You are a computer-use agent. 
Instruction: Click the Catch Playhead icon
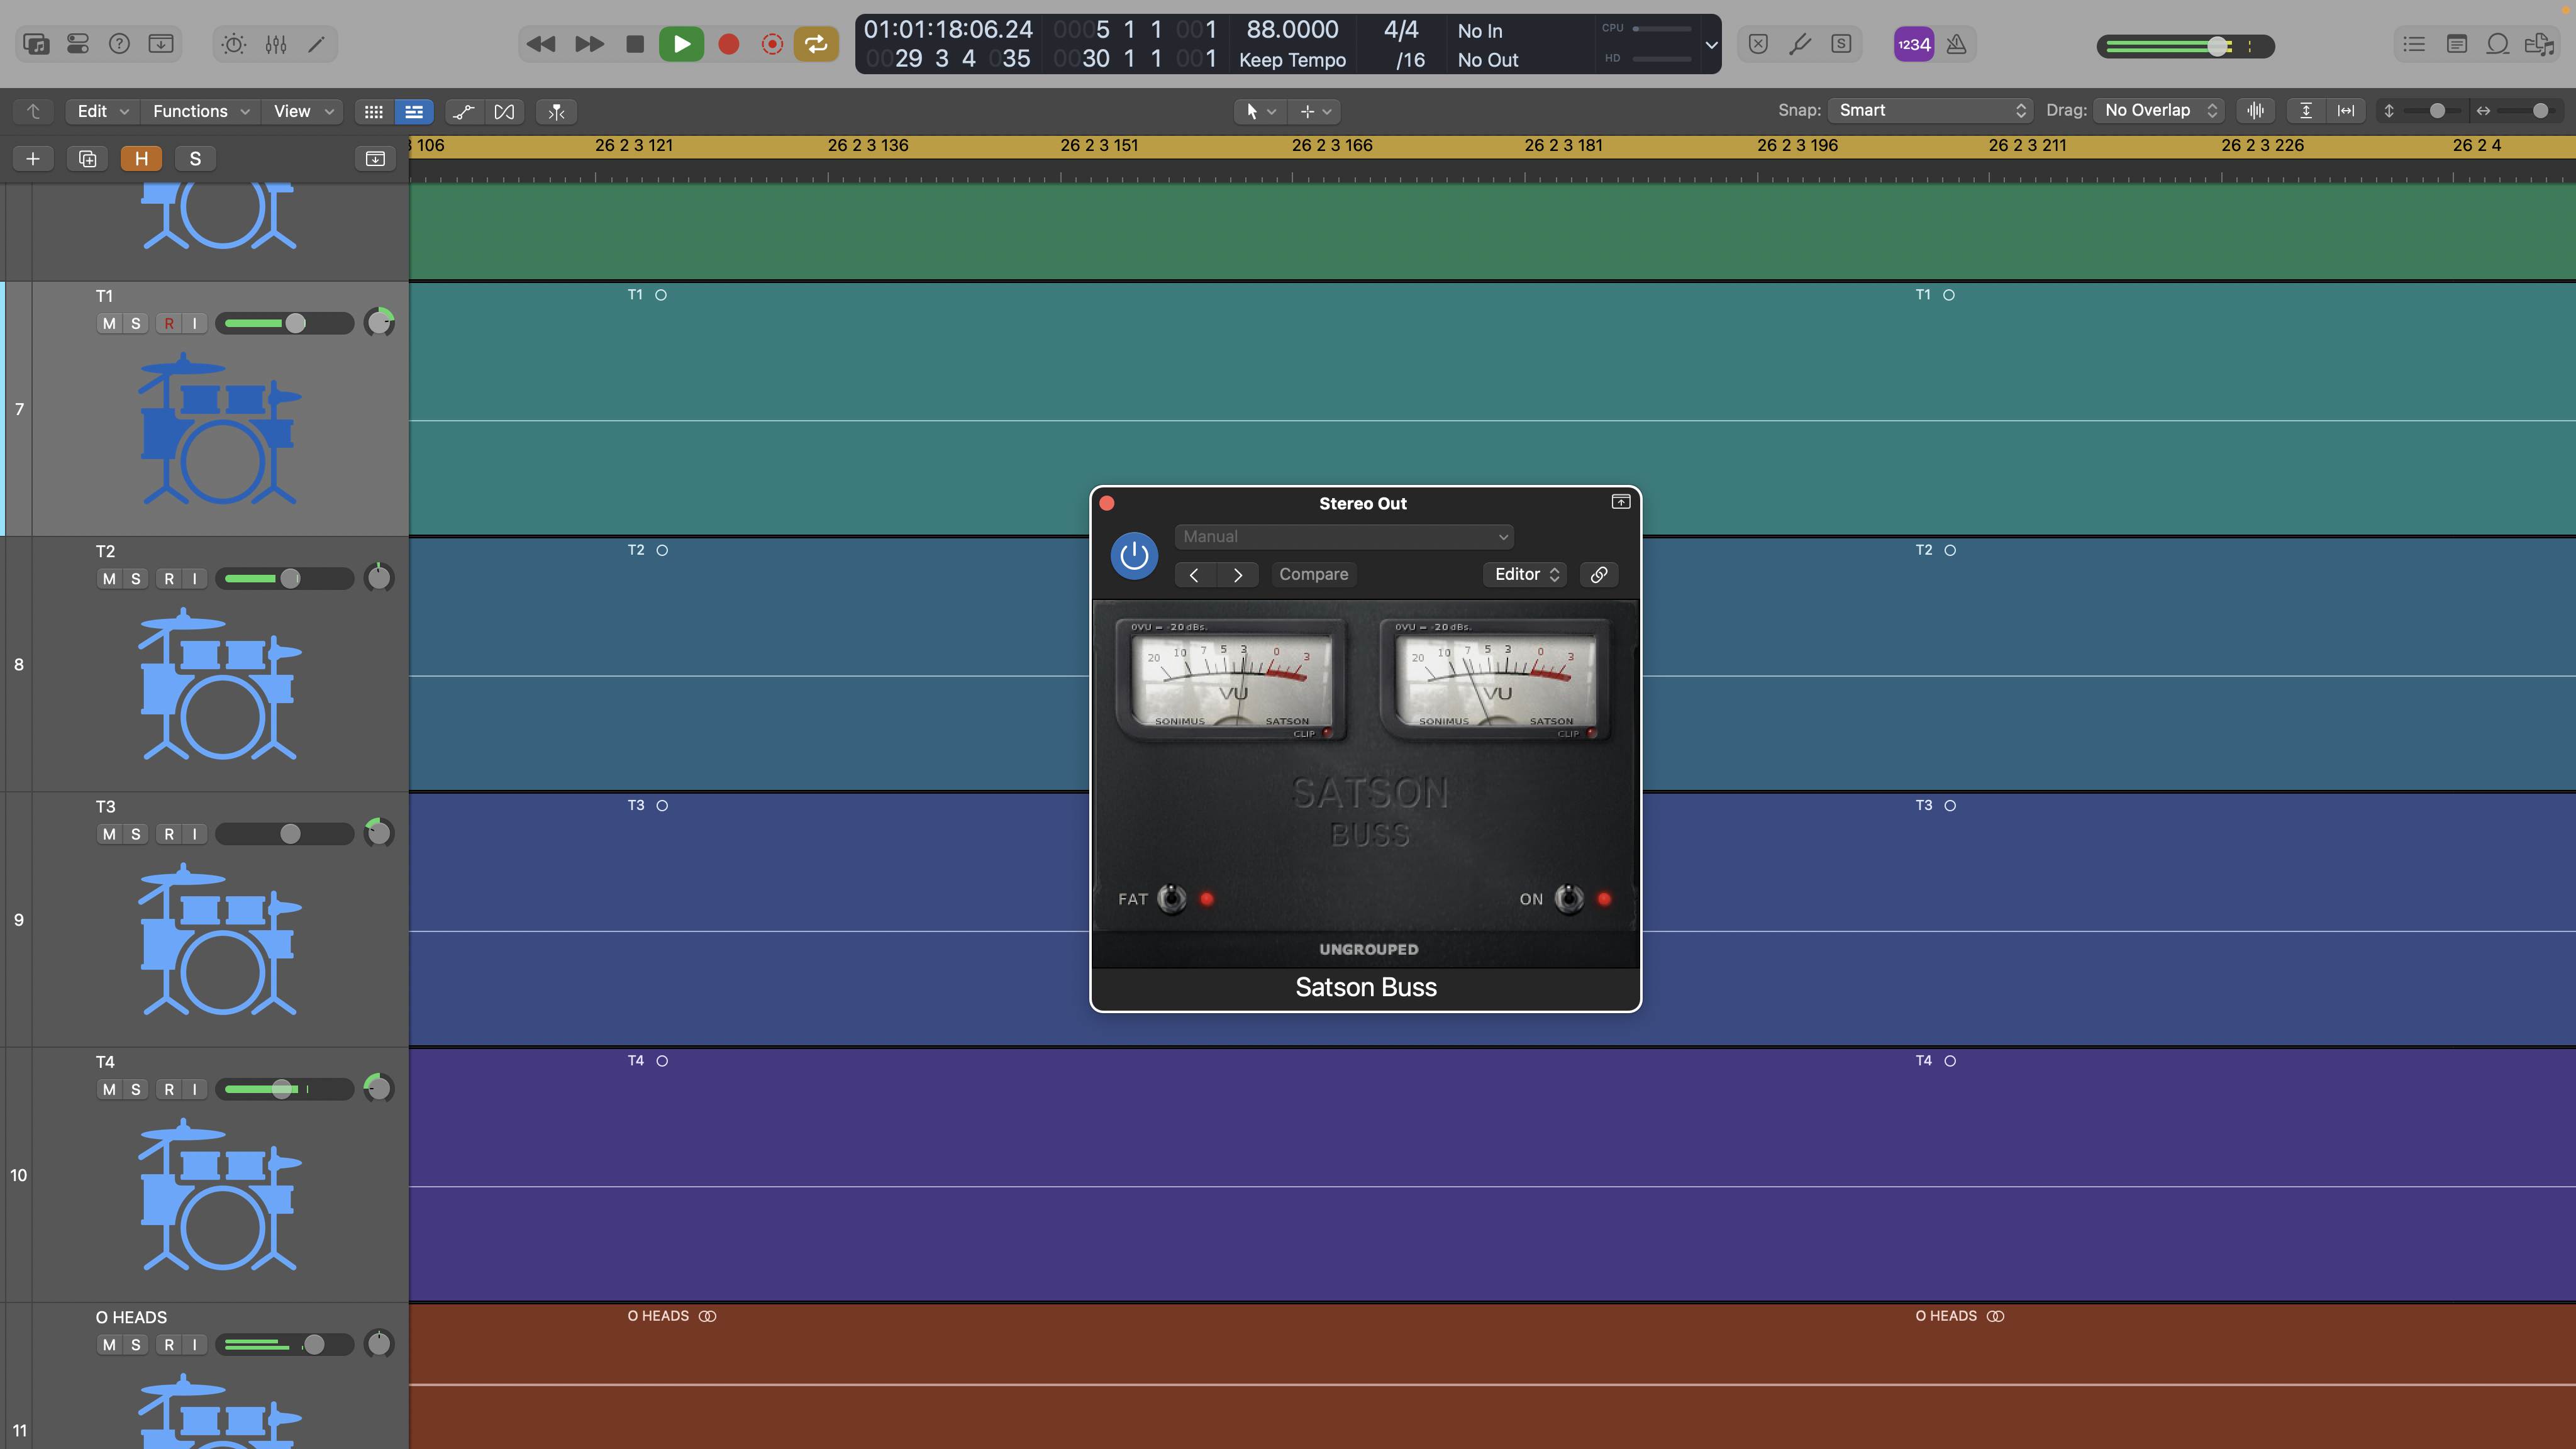(x=557, y=112)
